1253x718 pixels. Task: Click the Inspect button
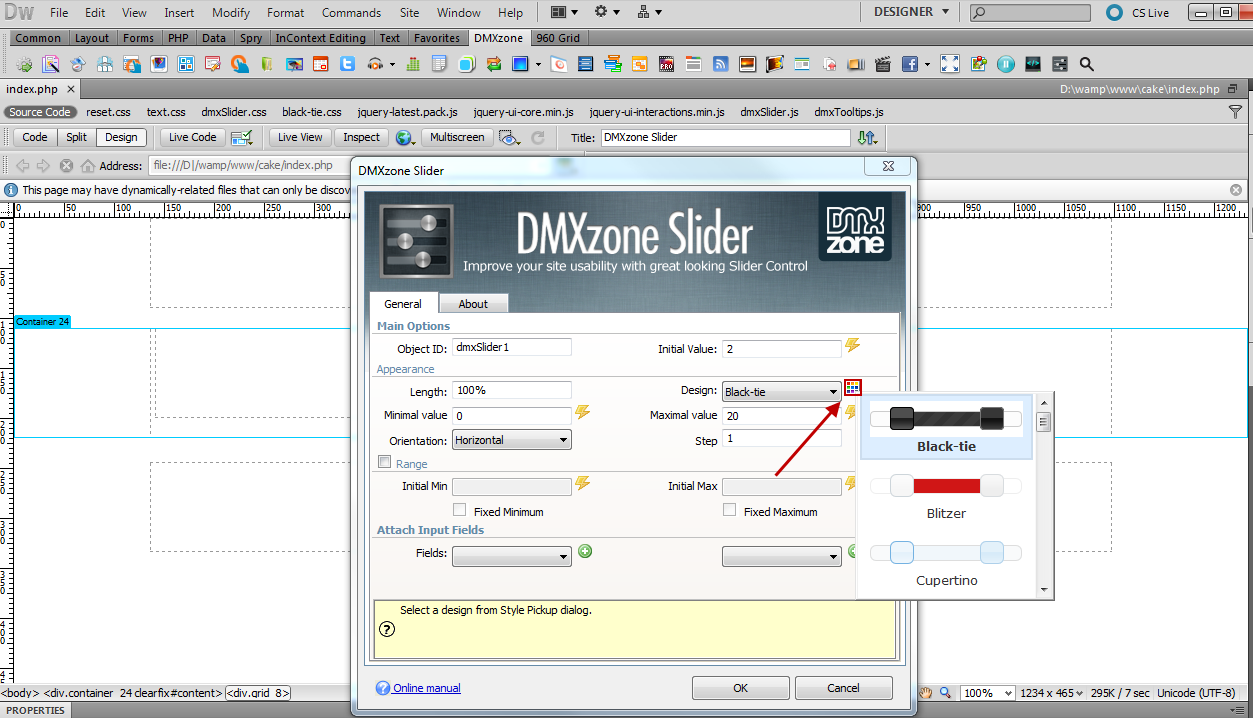(x=361, y=138)
